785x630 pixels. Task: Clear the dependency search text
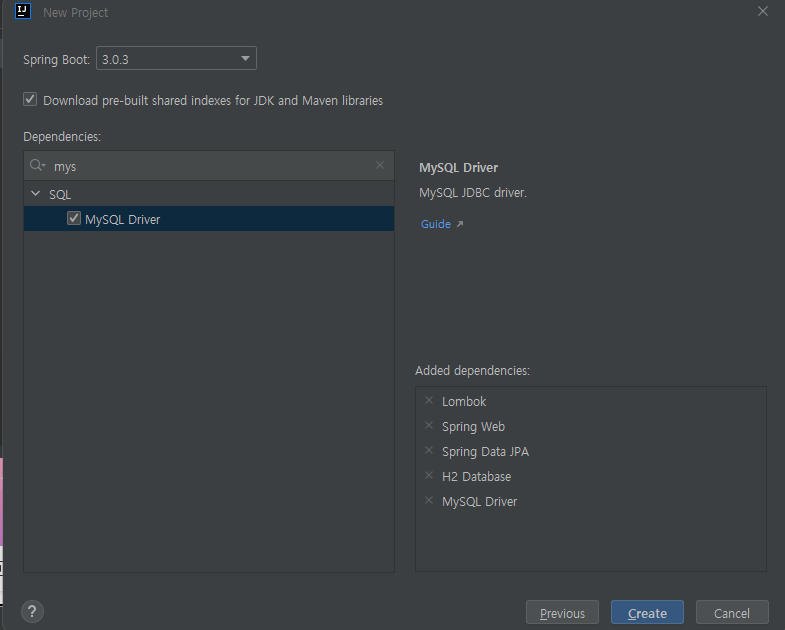pos(380,165)
